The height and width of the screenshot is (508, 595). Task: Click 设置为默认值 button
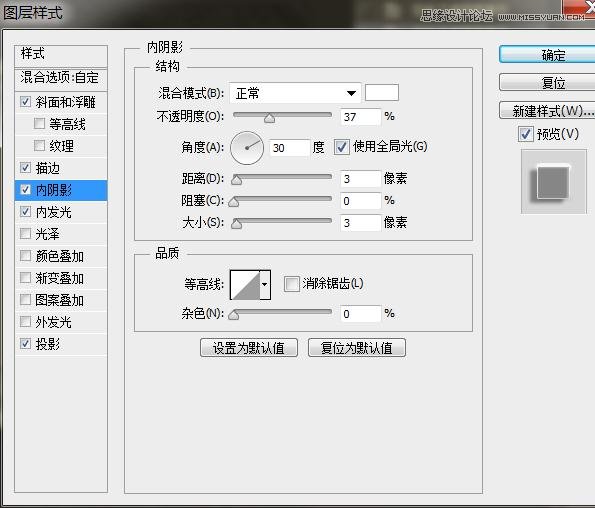coord(249,348)
